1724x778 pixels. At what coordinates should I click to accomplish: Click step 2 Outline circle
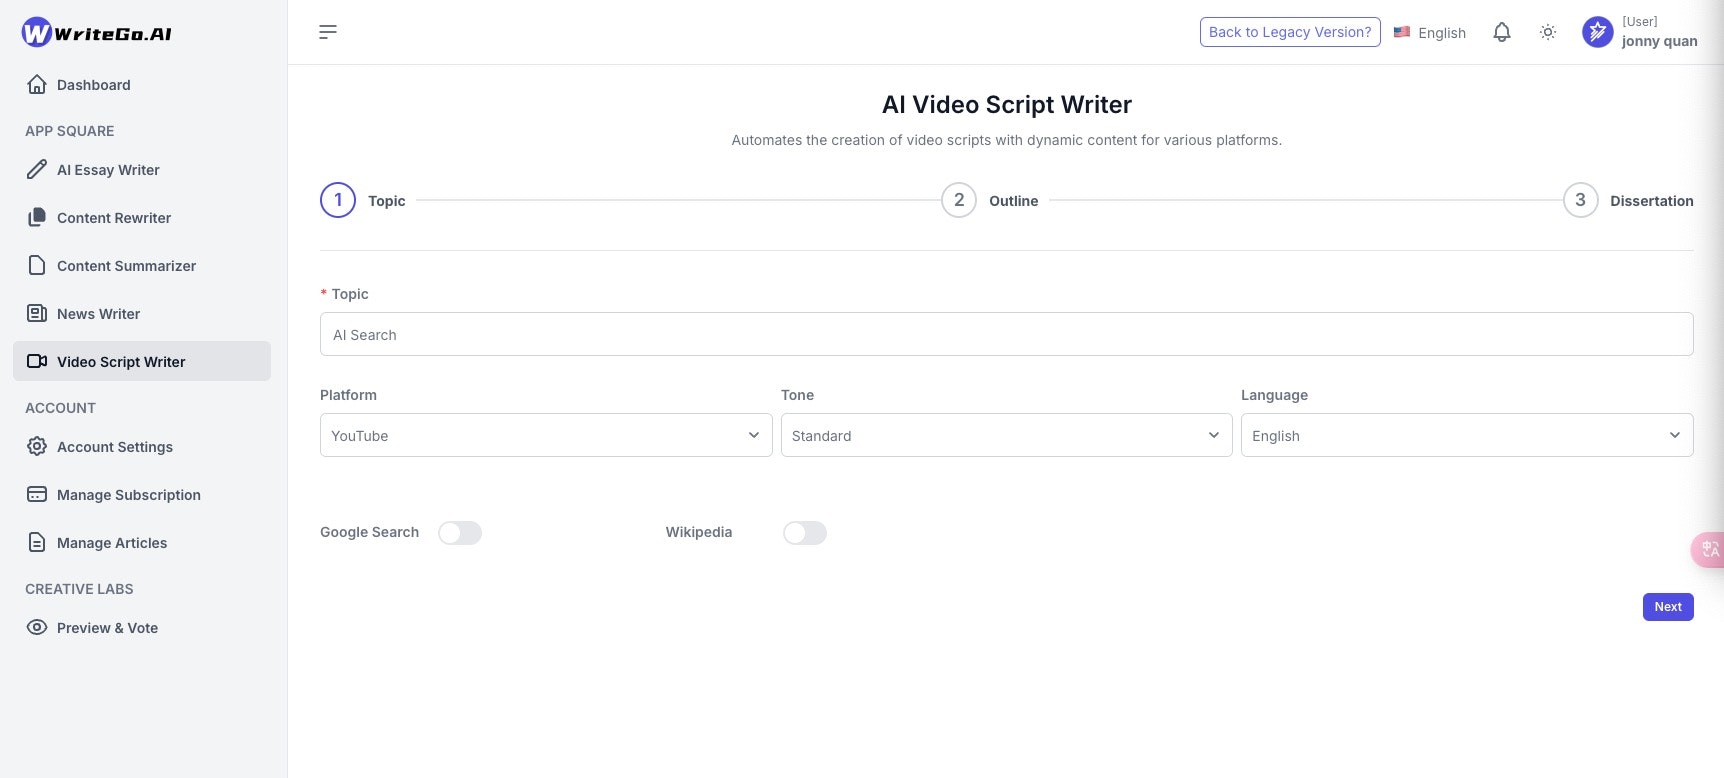959,200
